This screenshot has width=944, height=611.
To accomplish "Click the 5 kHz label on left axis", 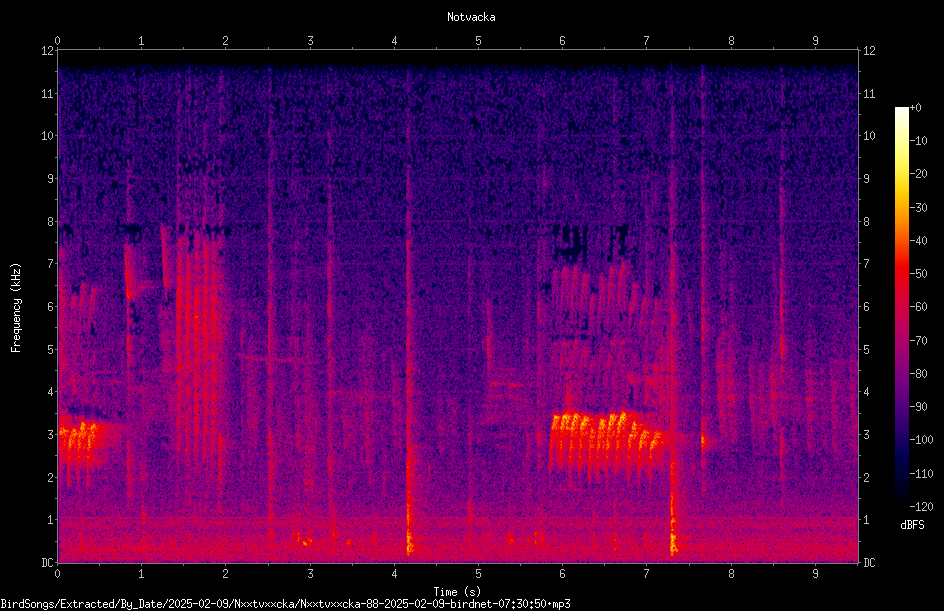I will 51,349.
